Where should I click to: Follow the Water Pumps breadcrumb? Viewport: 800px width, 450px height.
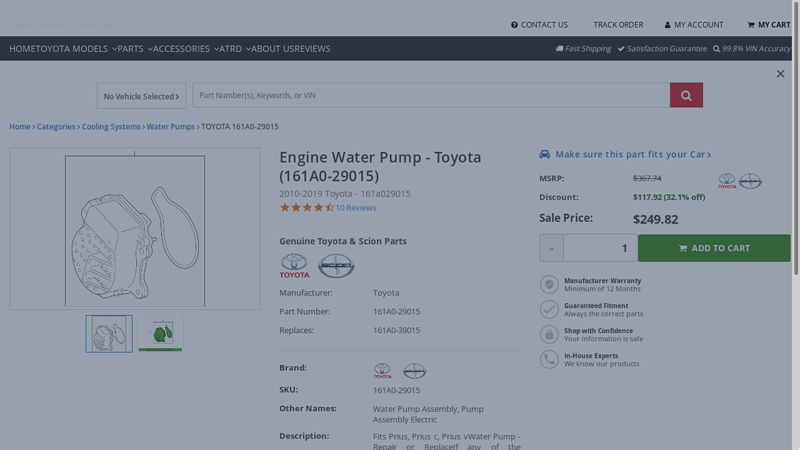click(170, 127)
